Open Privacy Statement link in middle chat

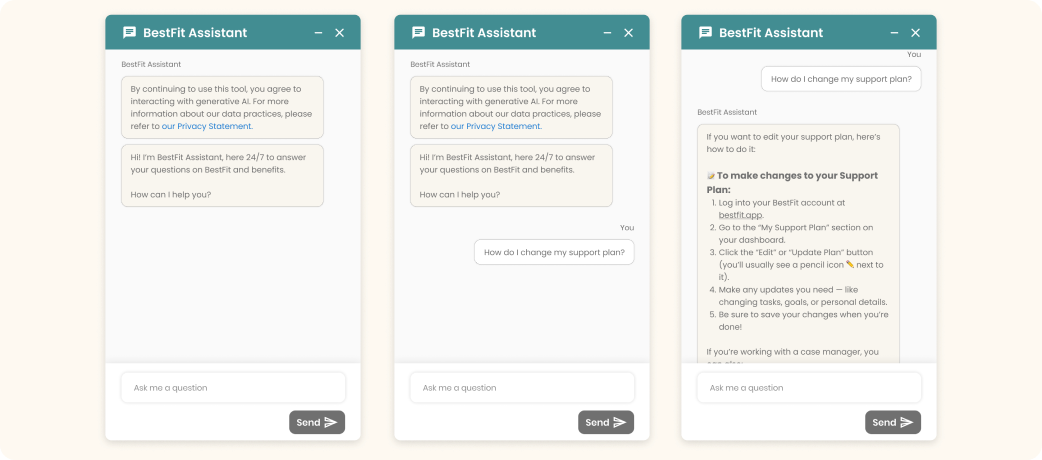click(x=496, y=126)
